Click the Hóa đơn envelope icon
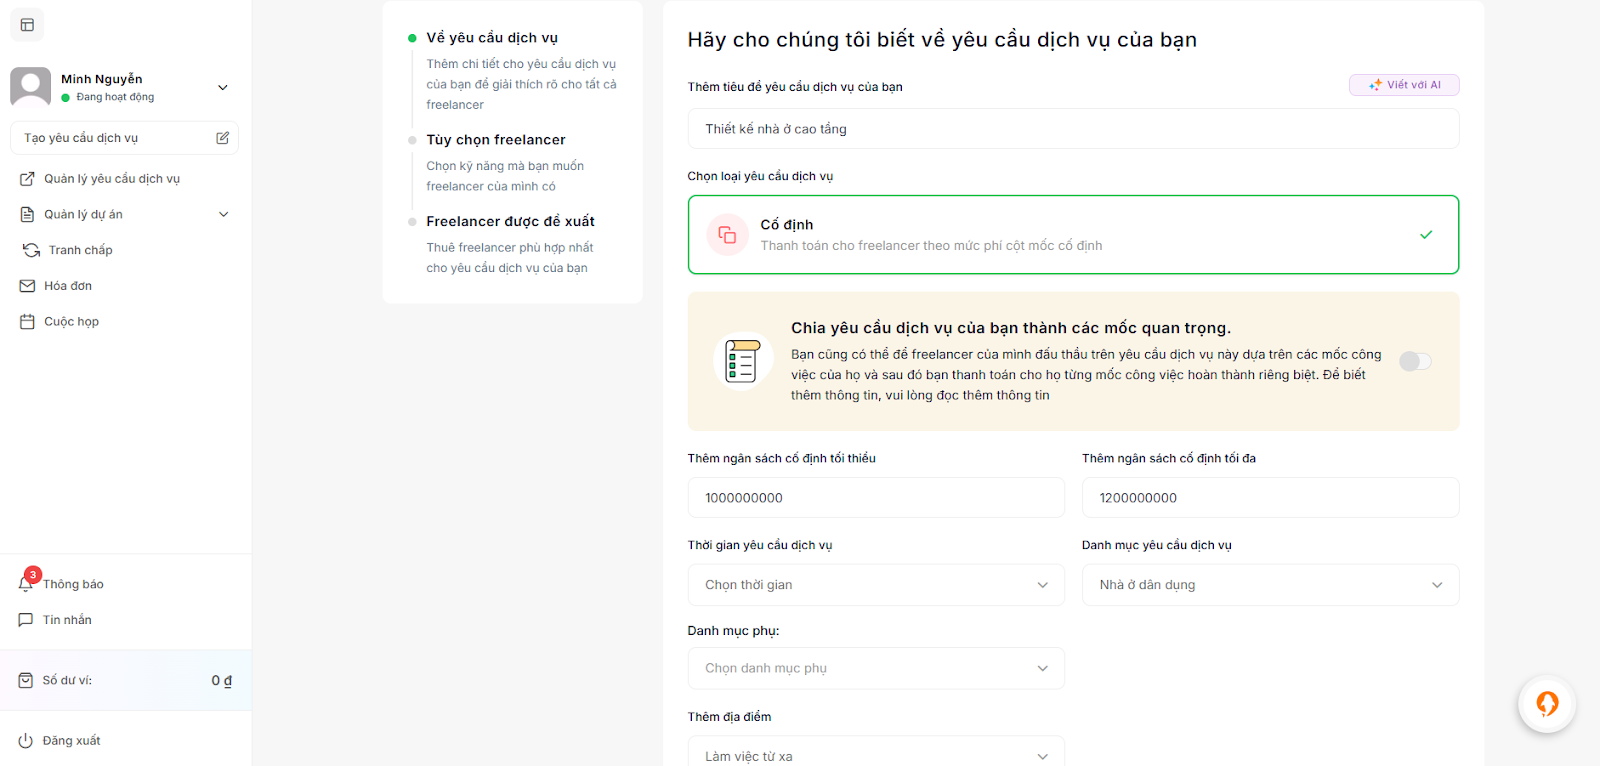1600x766 pixels. coord(27,286)
